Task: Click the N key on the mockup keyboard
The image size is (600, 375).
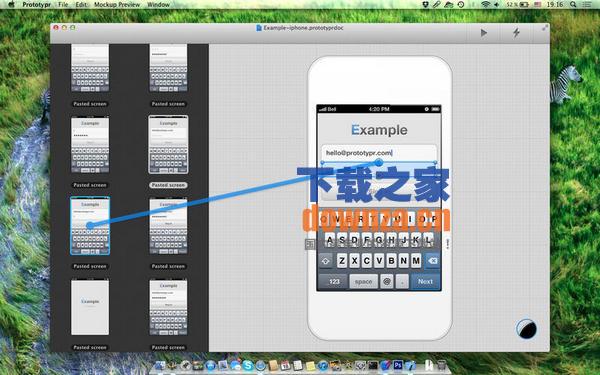Action: pos(404,261)
